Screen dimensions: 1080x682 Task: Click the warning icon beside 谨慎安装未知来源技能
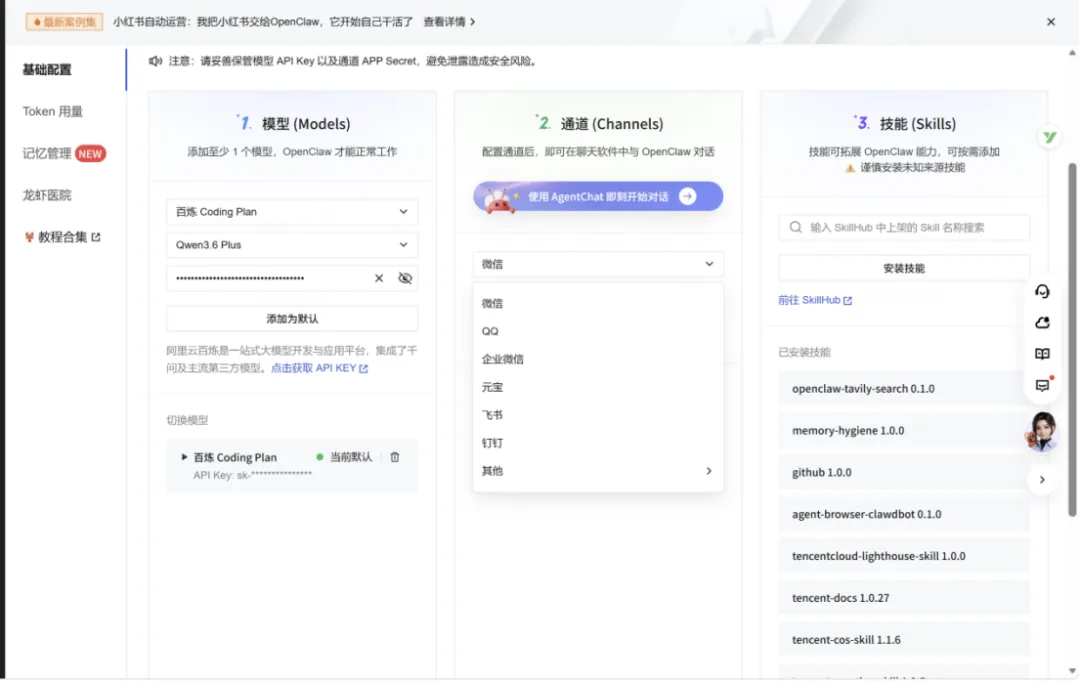pyautogui.click(x=850, y=168)
